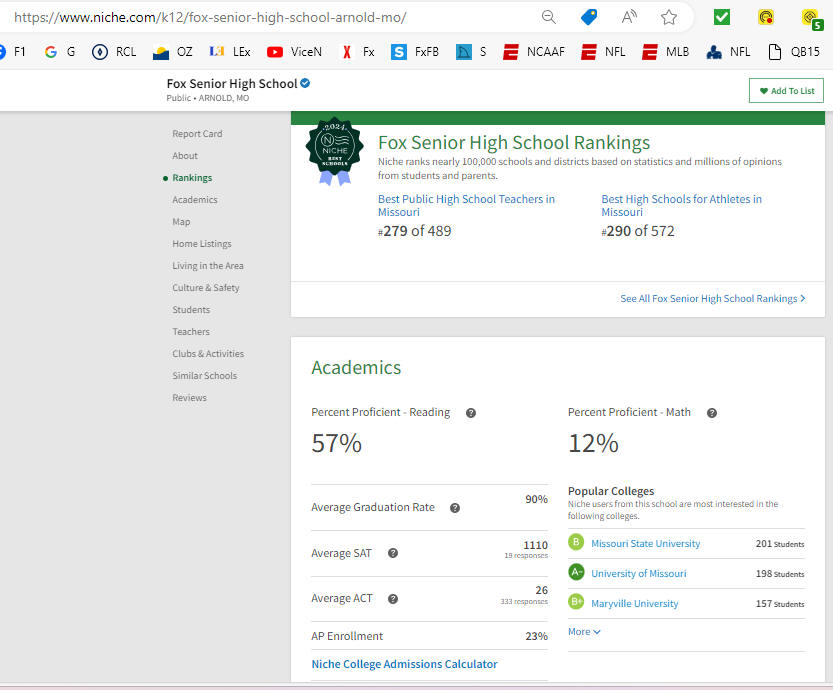Open the OZ bookmark
The image size is (833, 690).
(x=172, y=52)
